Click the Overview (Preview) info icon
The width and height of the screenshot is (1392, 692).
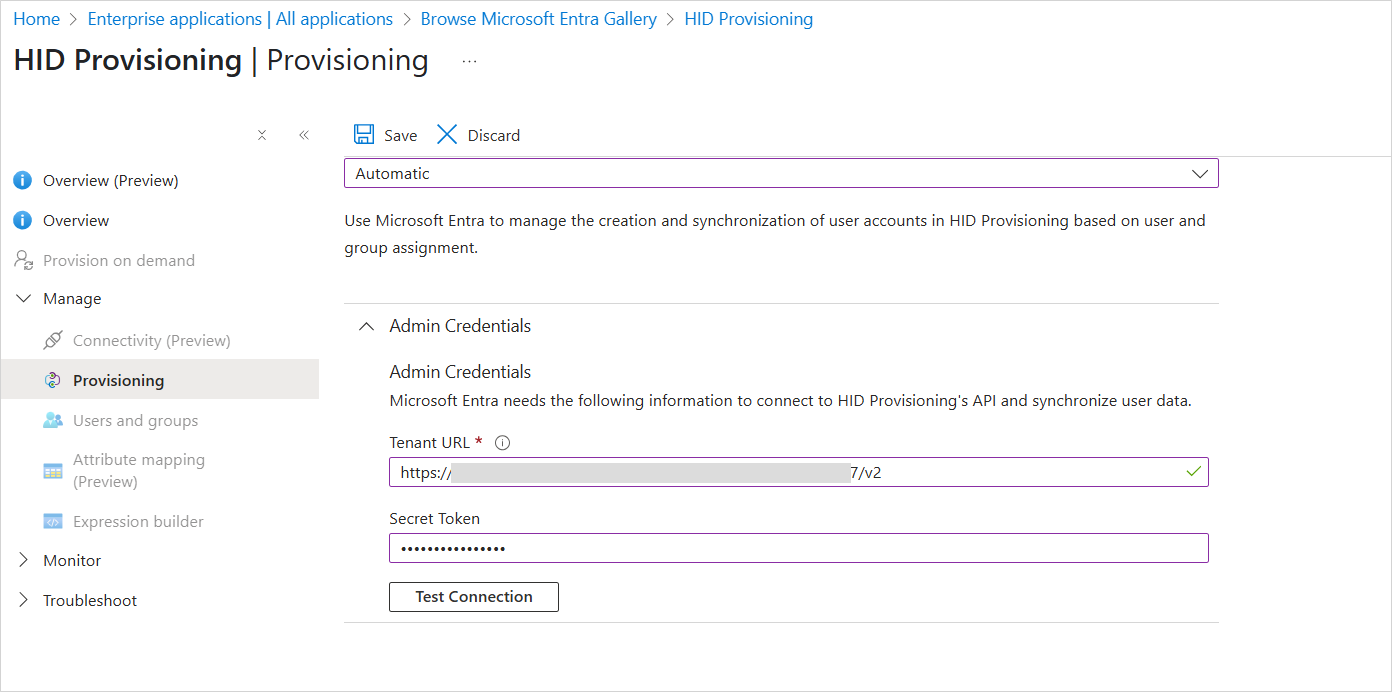coord(22,181)
